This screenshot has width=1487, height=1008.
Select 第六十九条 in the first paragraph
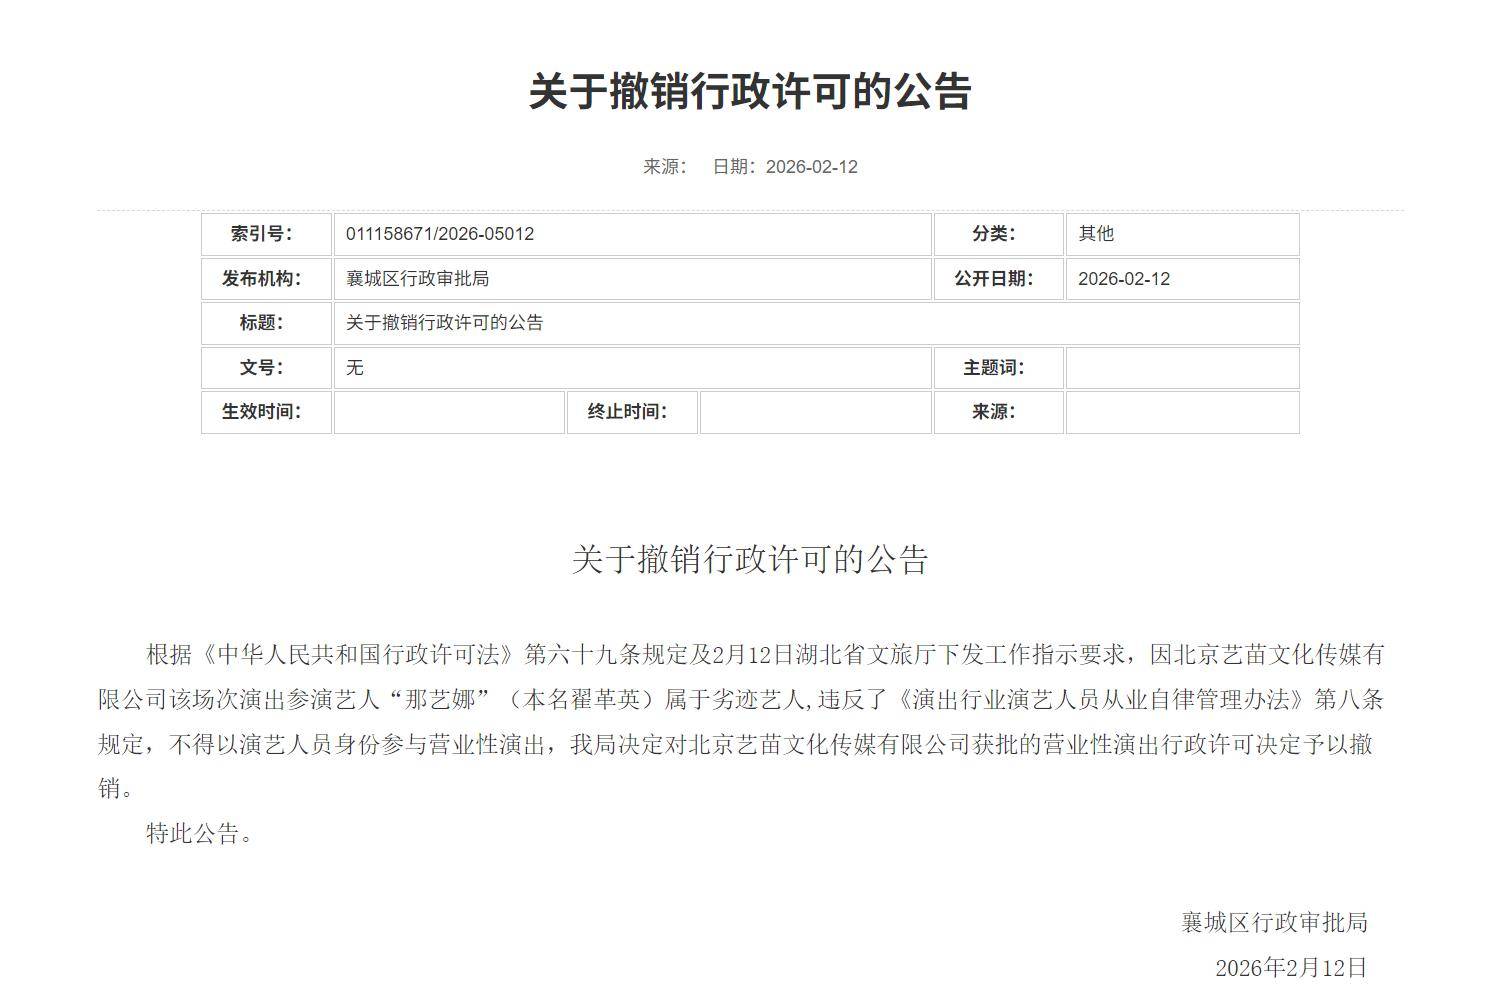(582, 655)
